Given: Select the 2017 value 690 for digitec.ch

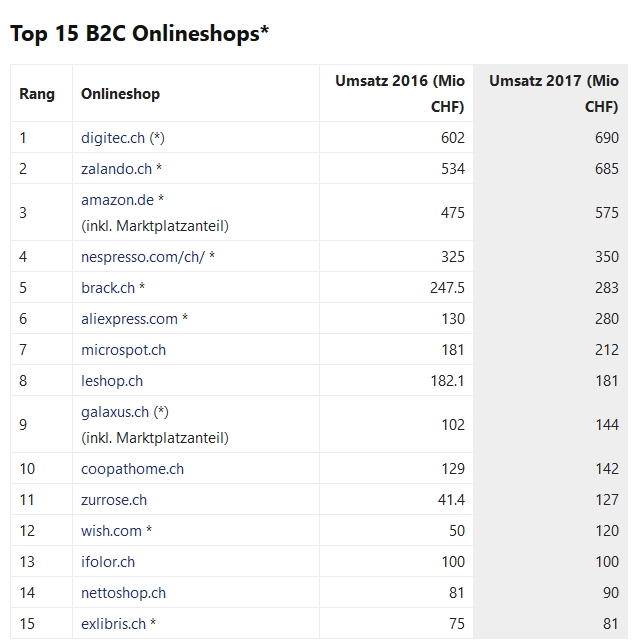Looking at the screenshot, I should [x=607, y=138].
